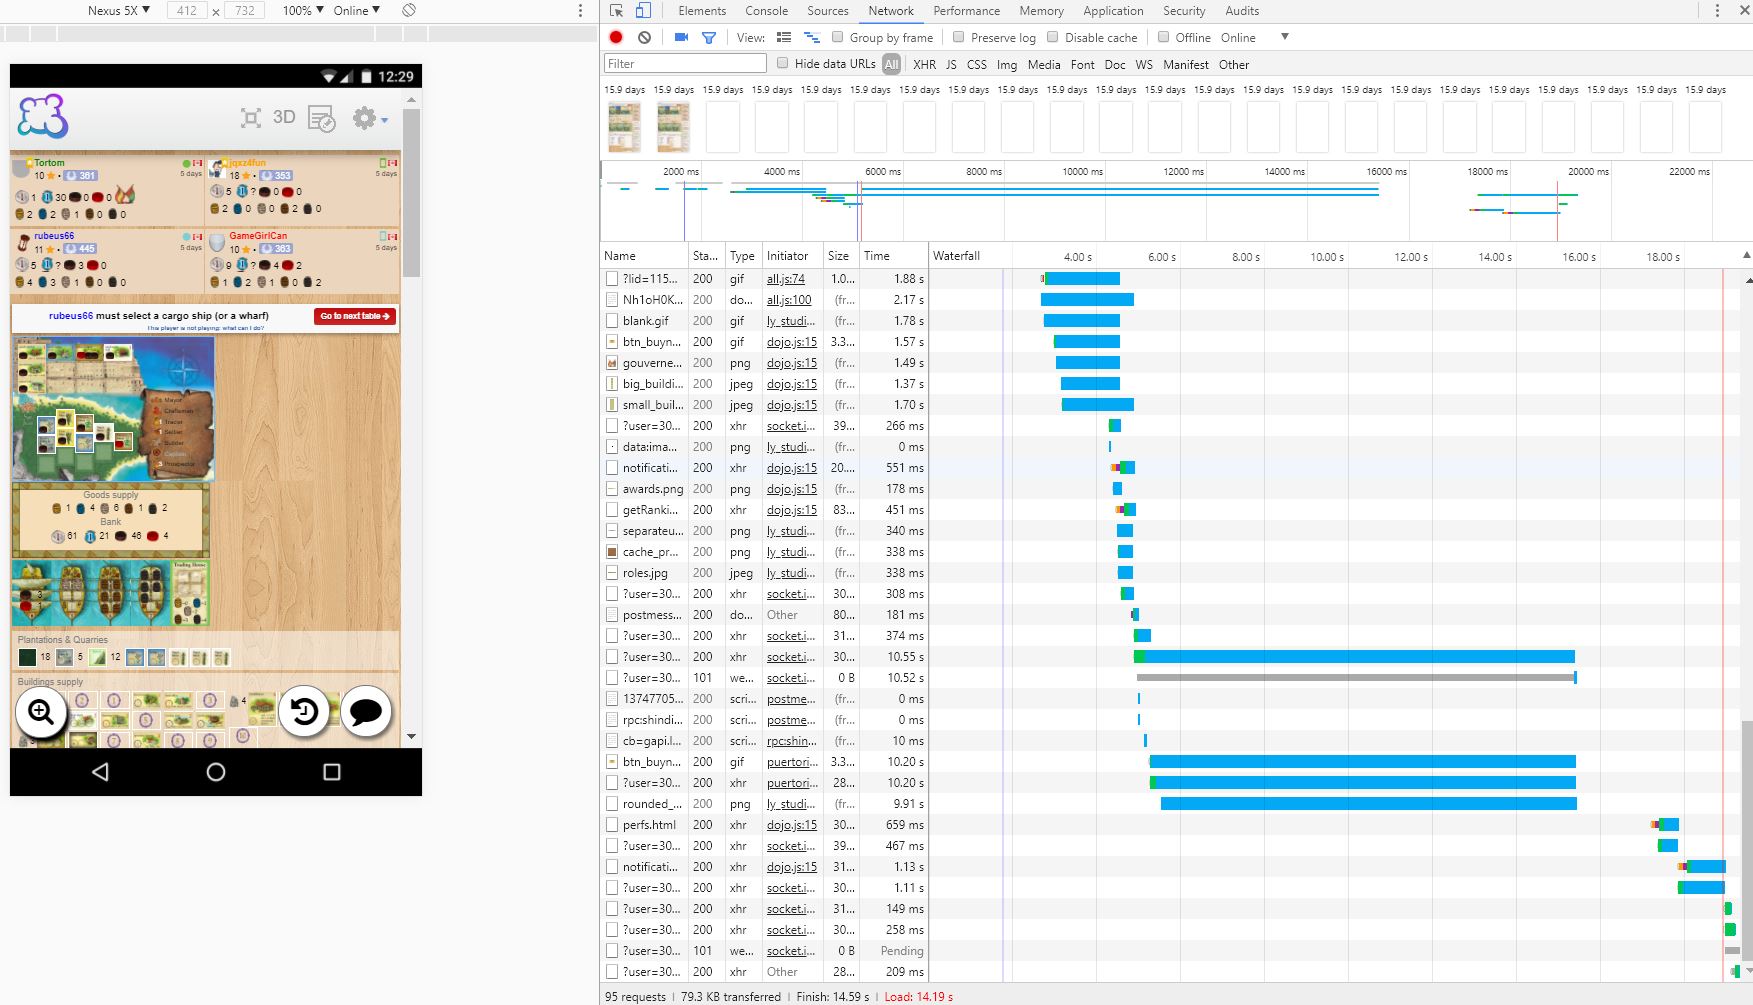1753x1005 pixels.
Task: Click into the network Filter text field
Action: pos(685,63)
